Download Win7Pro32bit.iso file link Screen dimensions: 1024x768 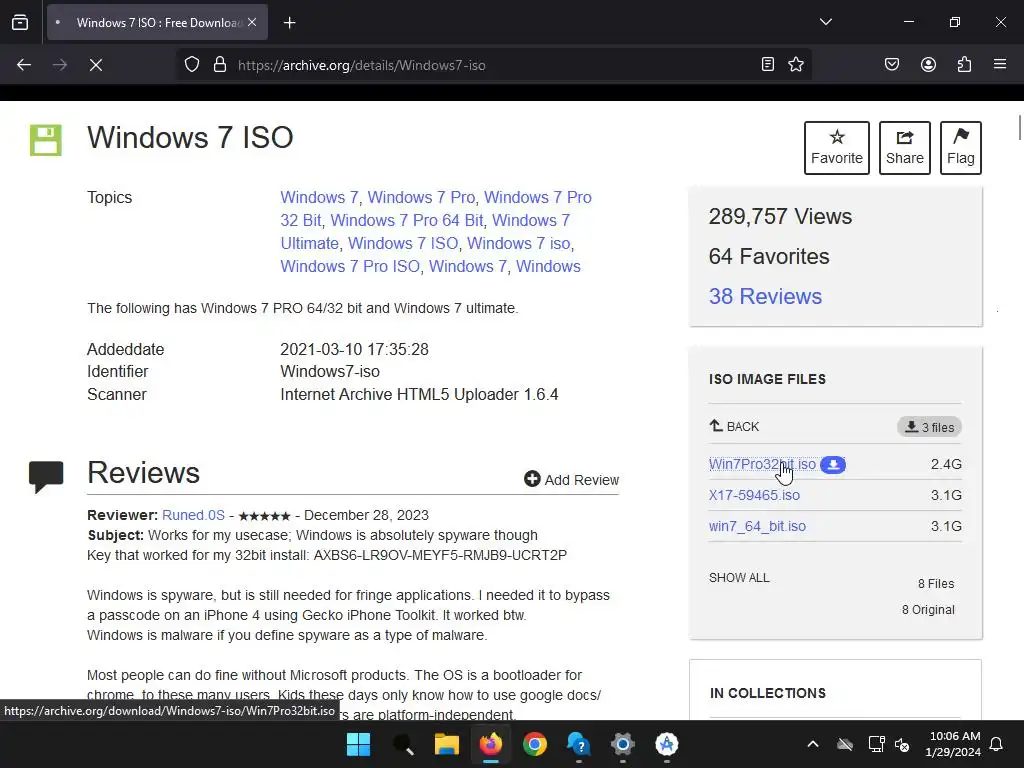[x=762, y=464]
